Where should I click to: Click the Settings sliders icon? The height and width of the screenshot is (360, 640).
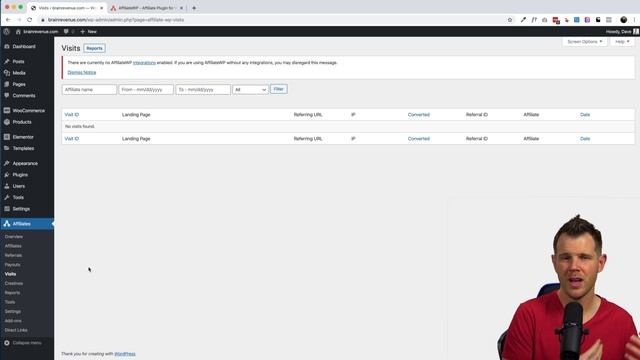pyautogui.click(x=7, y=209)
